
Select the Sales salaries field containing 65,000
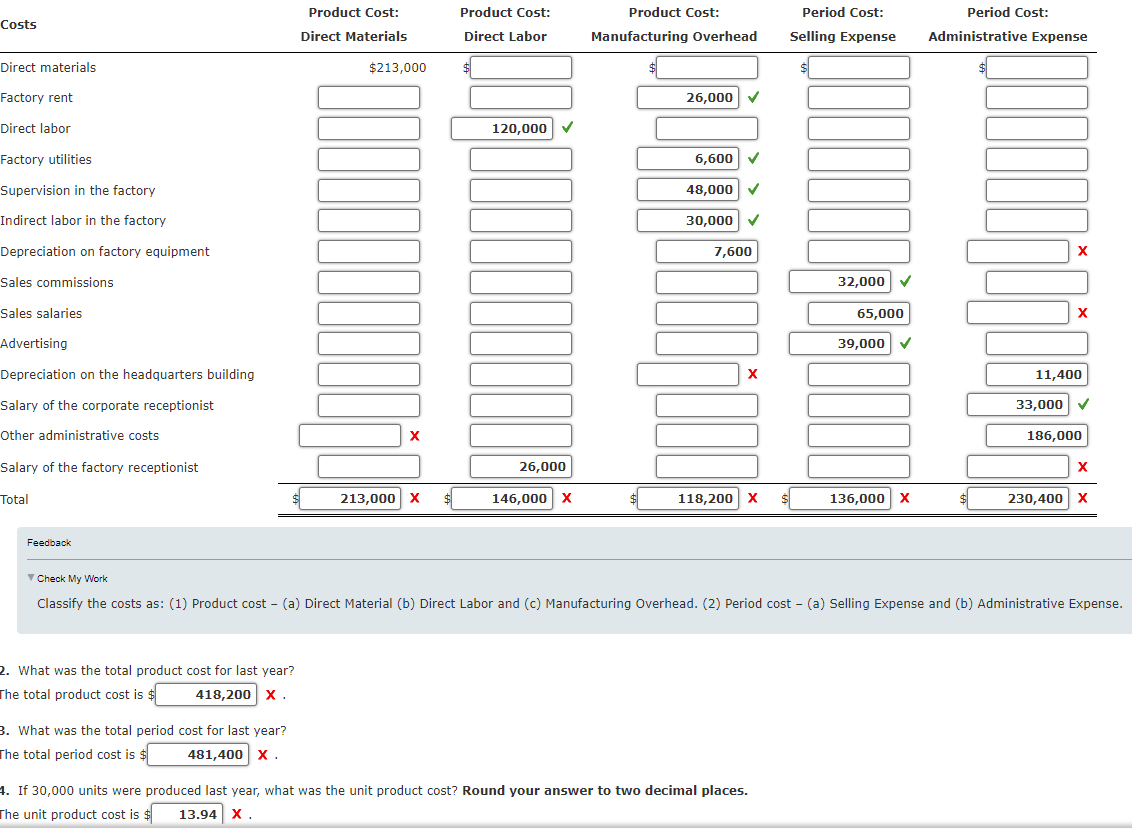858,313
